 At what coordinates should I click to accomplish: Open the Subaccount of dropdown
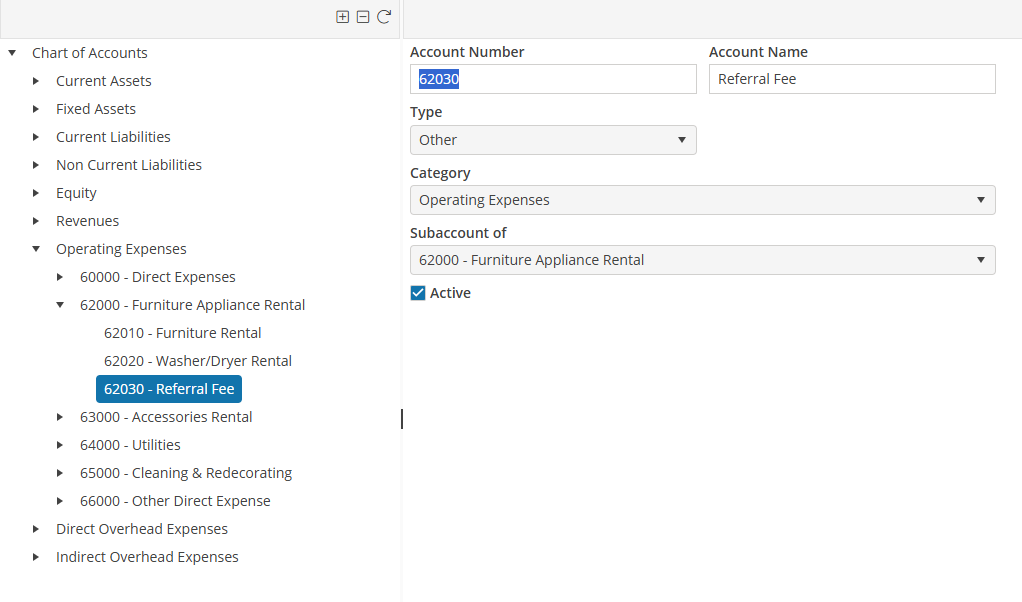pyautogui.click(x=702, y=260)
